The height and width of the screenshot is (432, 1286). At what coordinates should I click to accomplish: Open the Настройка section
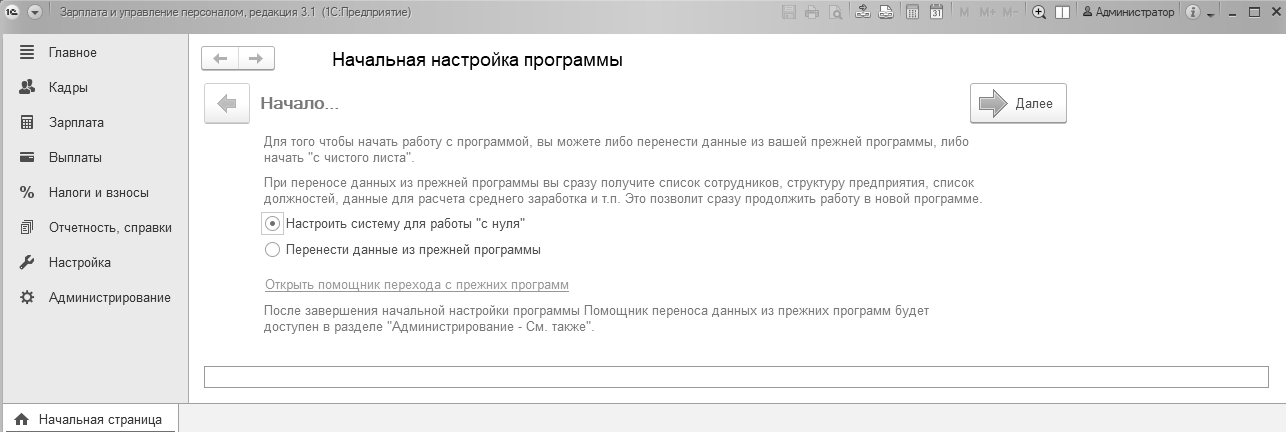80,262
